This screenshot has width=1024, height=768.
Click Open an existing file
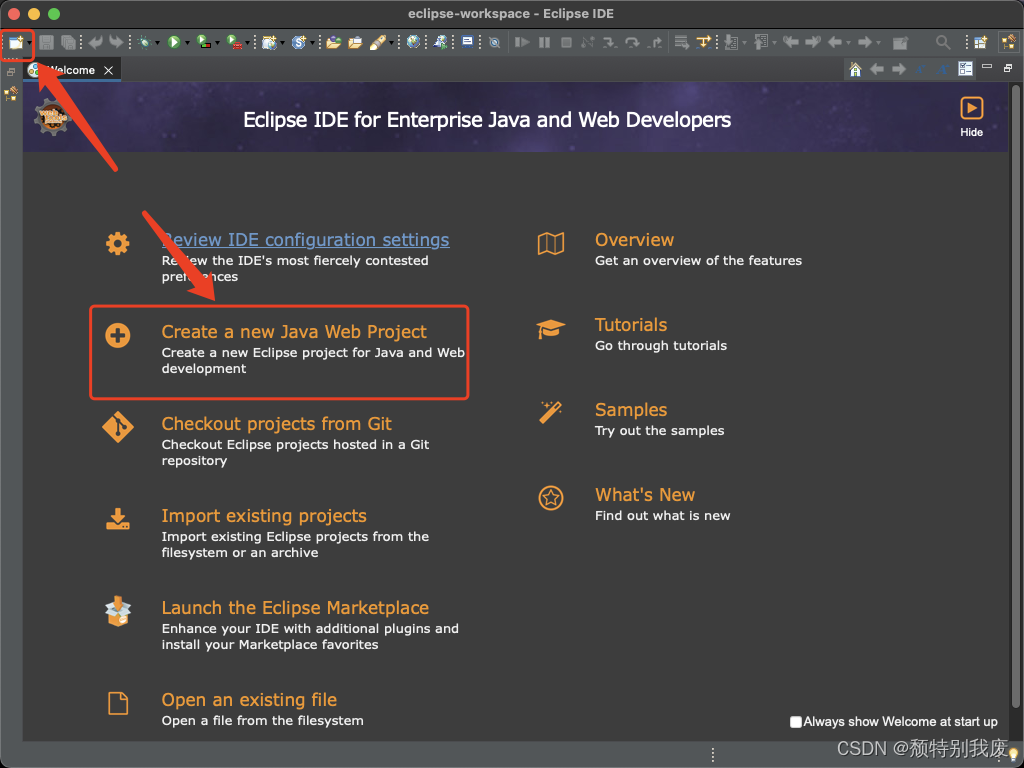[249, 700]
